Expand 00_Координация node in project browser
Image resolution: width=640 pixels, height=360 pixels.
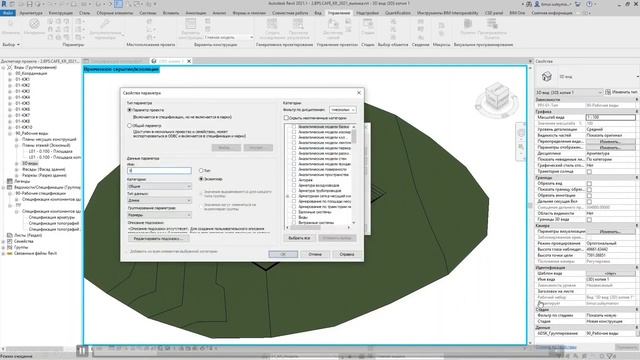pyautogui.click(x=10, y=73)
